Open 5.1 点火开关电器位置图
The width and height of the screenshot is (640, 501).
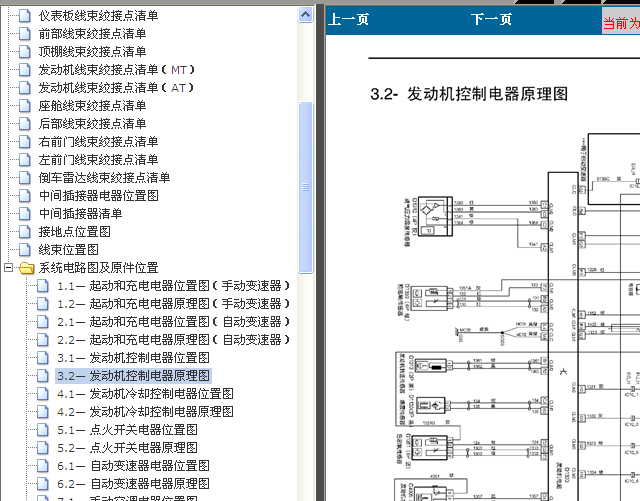[x=127, y=430]
